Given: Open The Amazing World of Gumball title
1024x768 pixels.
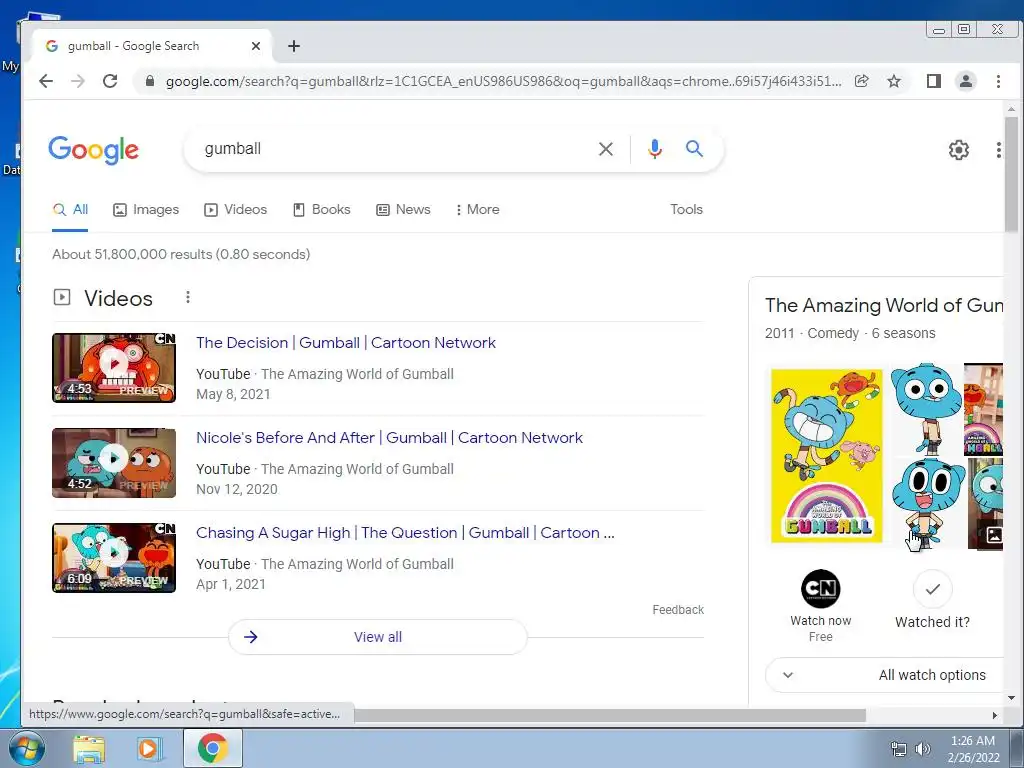Looking at the screenshot, I should tap(884, 305).
